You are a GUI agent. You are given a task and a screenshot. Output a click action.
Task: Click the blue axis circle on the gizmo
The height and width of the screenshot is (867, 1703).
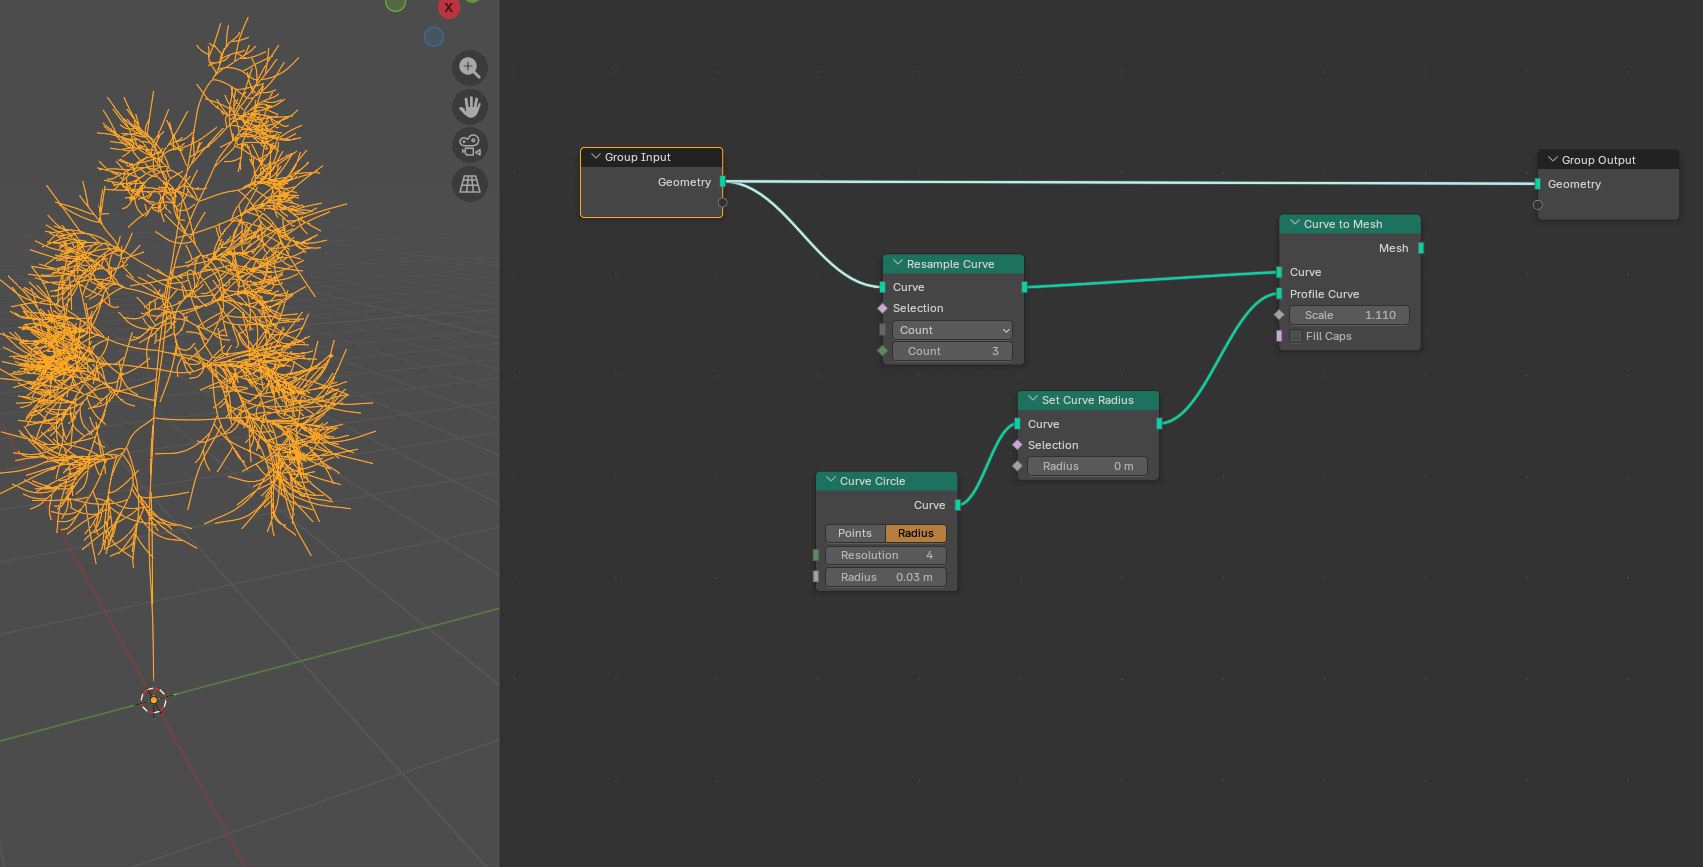coord(434,37)
